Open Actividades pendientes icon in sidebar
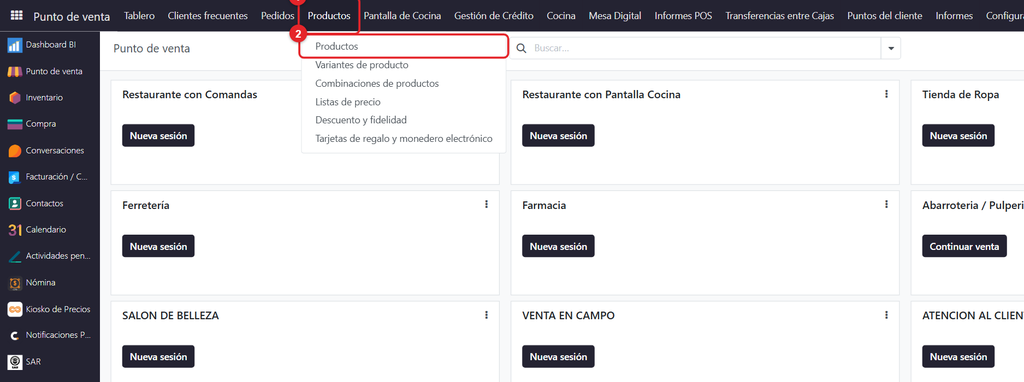 (15, 256)
